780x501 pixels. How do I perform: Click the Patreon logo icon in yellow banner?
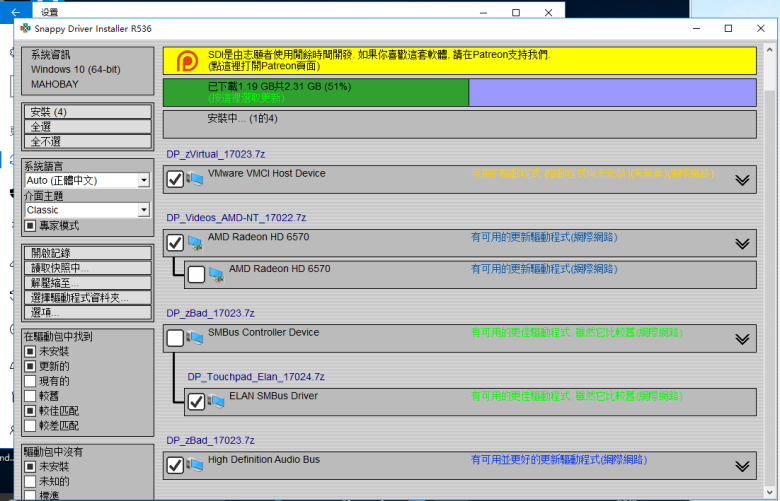[x=188, y=61]
